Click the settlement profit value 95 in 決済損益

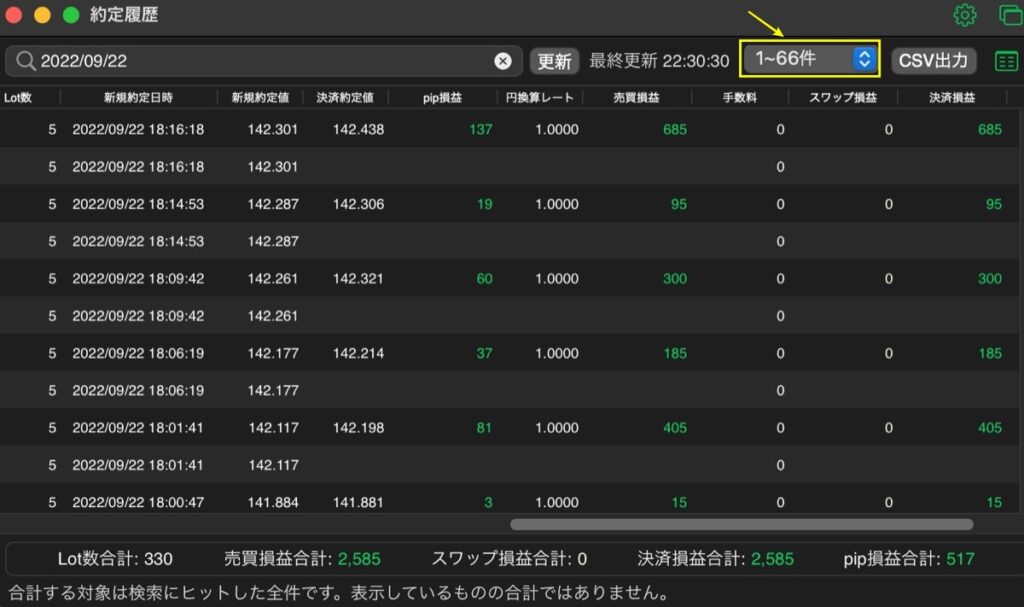(993, 204)
